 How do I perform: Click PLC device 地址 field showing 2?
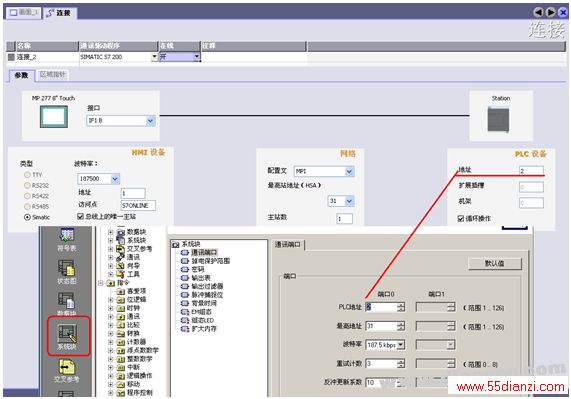coord(531,170)
